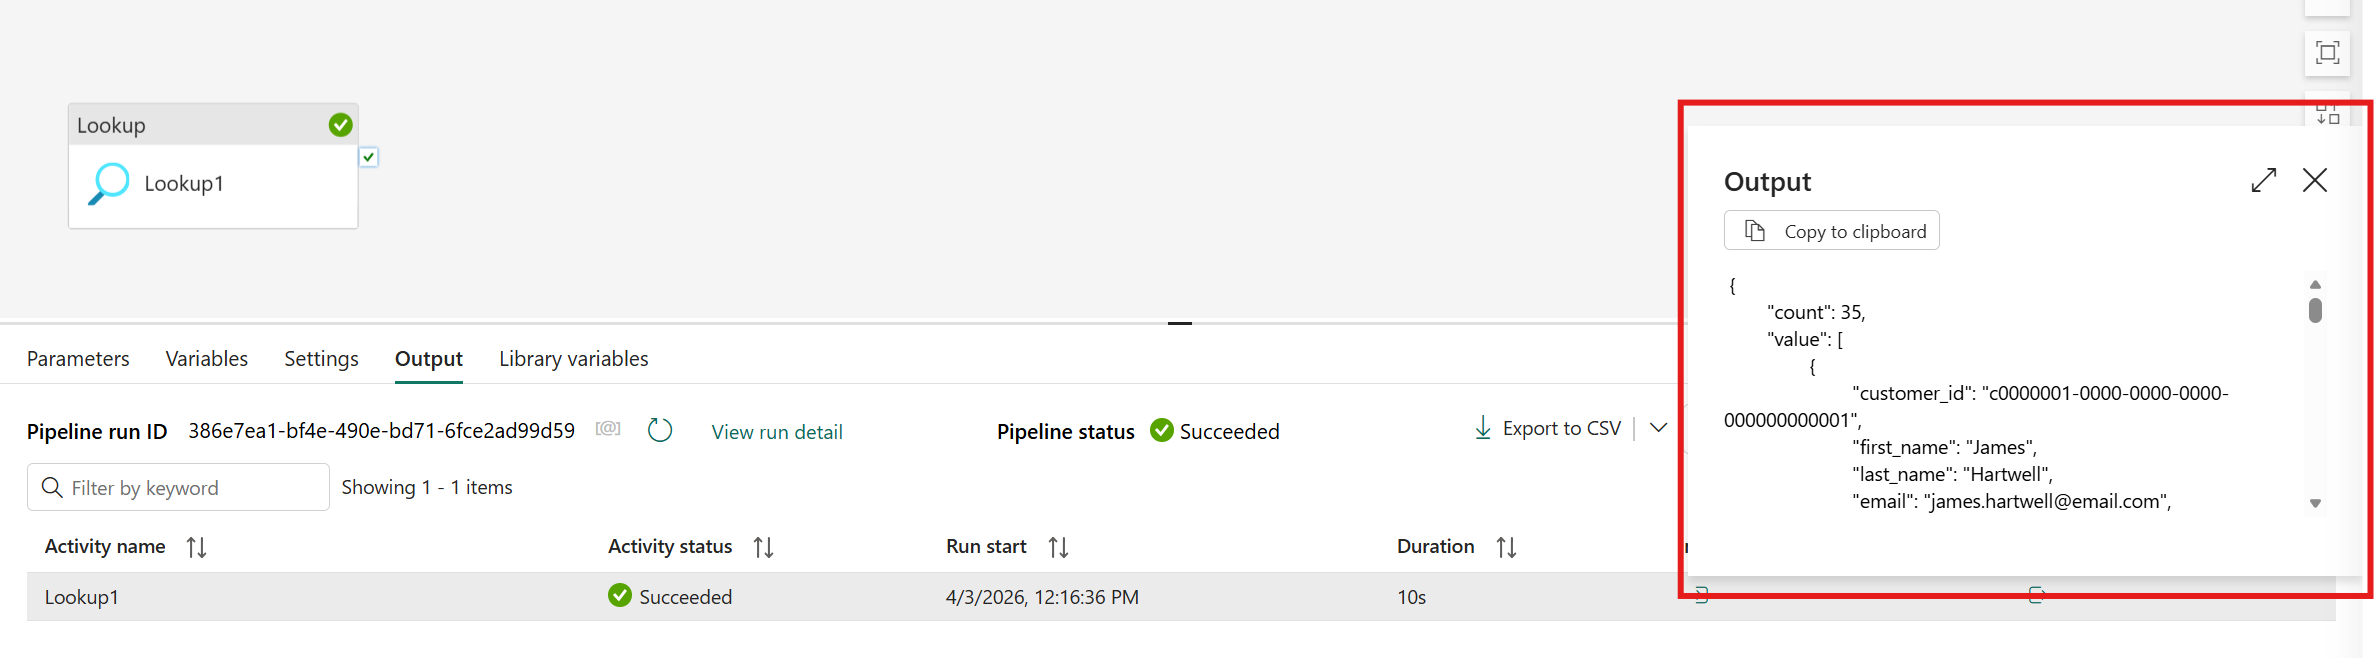
Task: Switch to the Settings tab
Action: (x=321, y=359)
